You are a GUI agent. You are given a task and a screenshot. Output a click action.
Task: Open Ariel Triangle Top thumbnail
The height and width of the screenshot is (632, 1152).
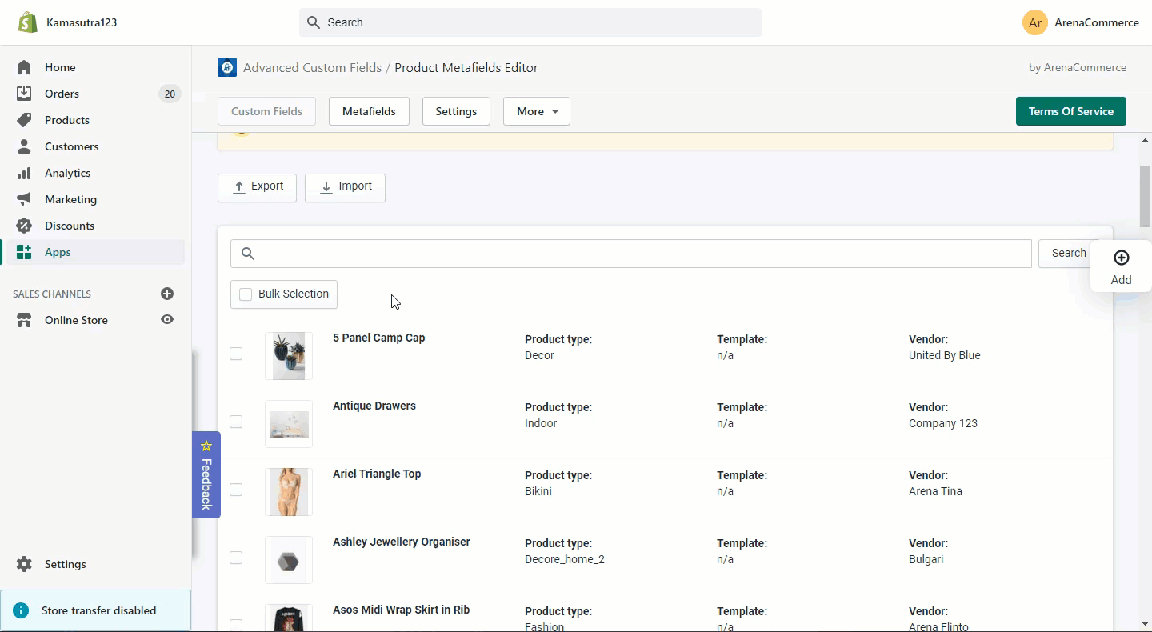coord(289,492)
